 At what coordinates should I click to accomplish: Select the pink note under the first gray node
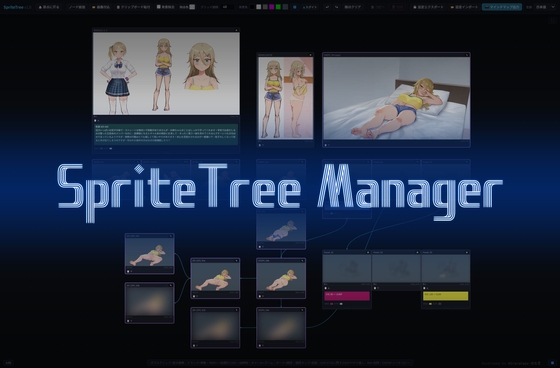tap(347, 296)
